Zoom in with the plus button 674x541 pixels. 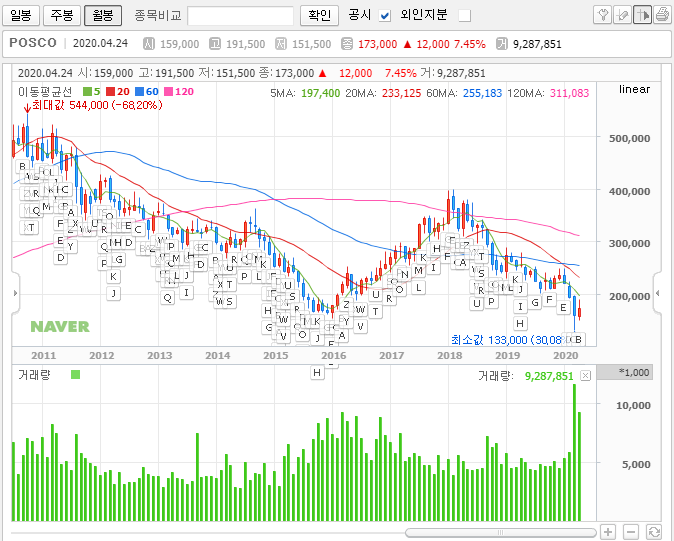(608, 532)
